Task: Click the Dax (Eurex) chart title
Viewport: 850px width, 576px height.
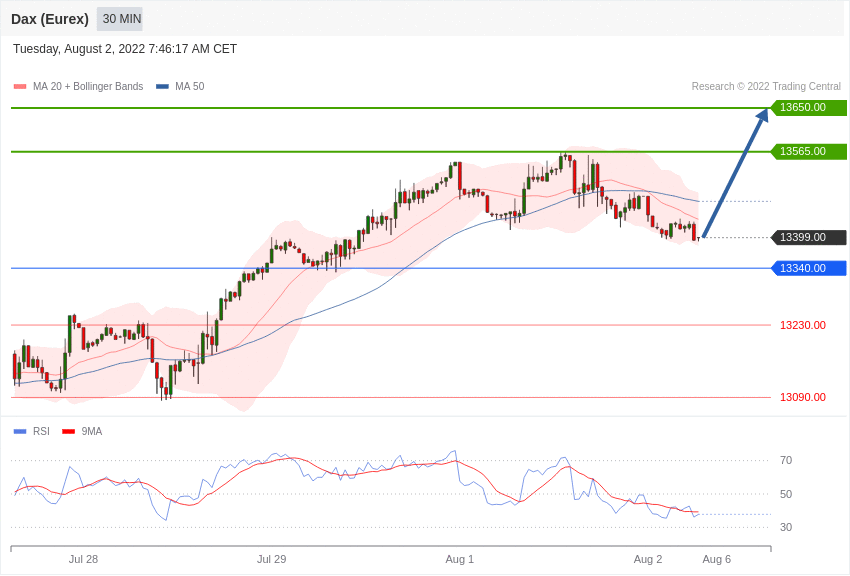Action: (50, 19)
